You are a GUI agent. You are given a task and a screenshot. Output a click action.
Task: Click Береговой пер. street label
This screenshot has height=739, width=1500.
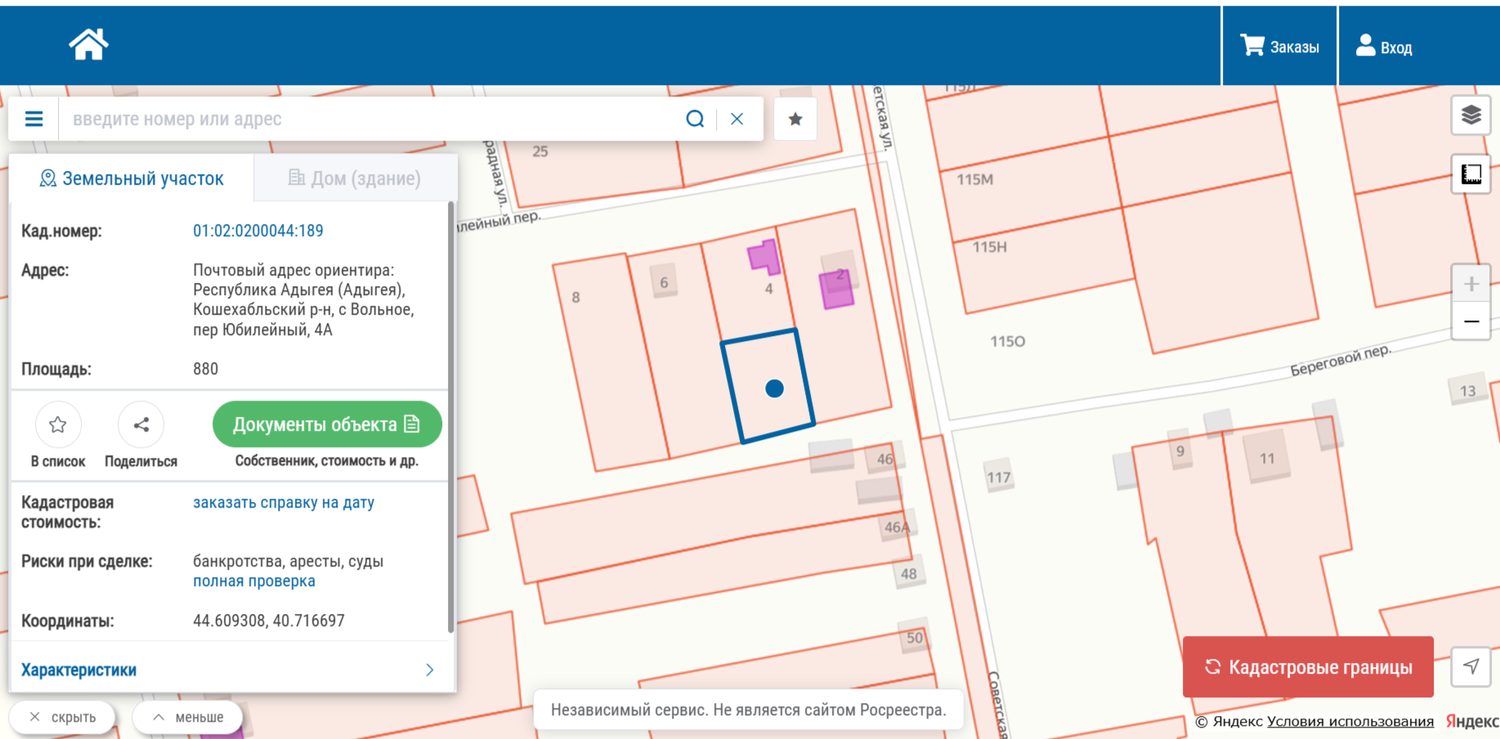pos(1340,361)
